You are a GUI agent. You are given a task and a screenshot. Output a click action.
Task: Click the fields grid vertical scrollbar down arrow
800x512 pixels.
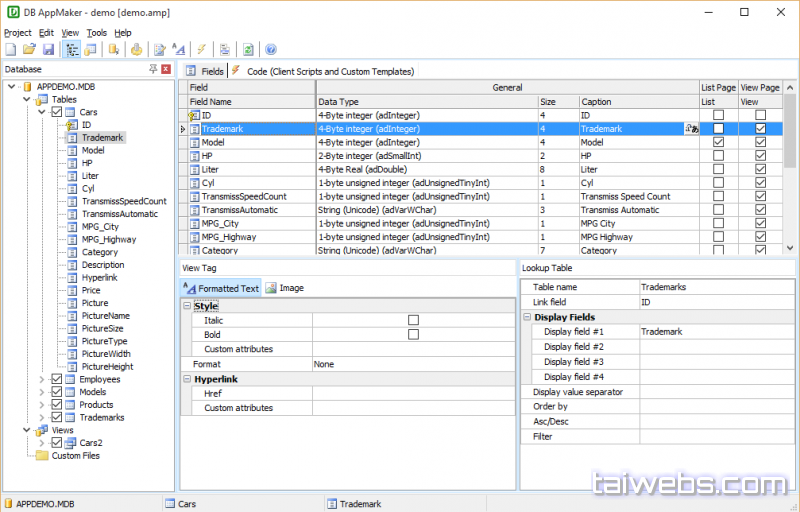(790, 248)
